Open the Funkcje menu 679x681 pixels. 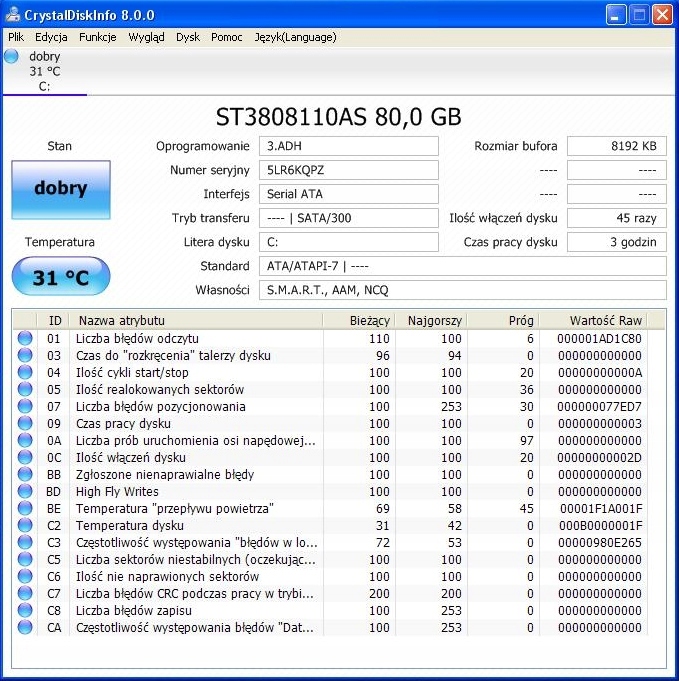coord(98,37)
